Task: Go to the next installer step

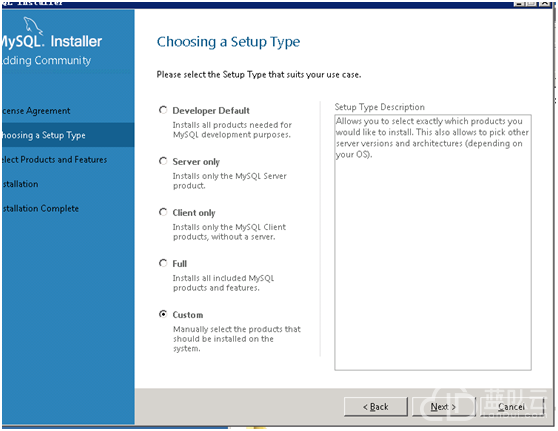Action: point(443,406)
